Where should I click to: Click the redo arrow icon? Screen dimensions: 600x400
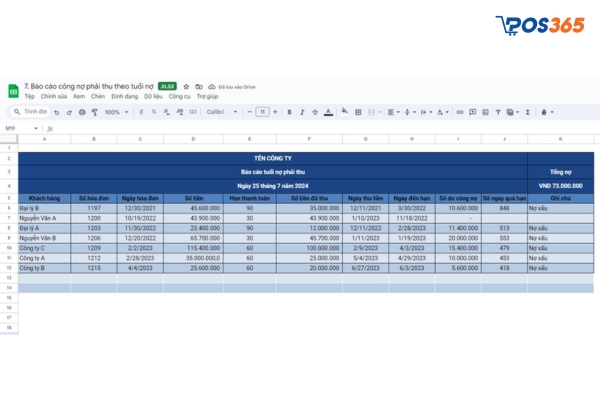point(69,112)
